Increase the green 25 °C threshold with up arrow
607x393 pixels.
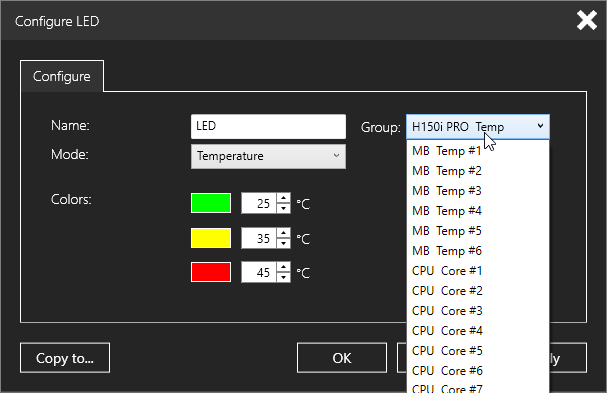[x=284, y=198]
